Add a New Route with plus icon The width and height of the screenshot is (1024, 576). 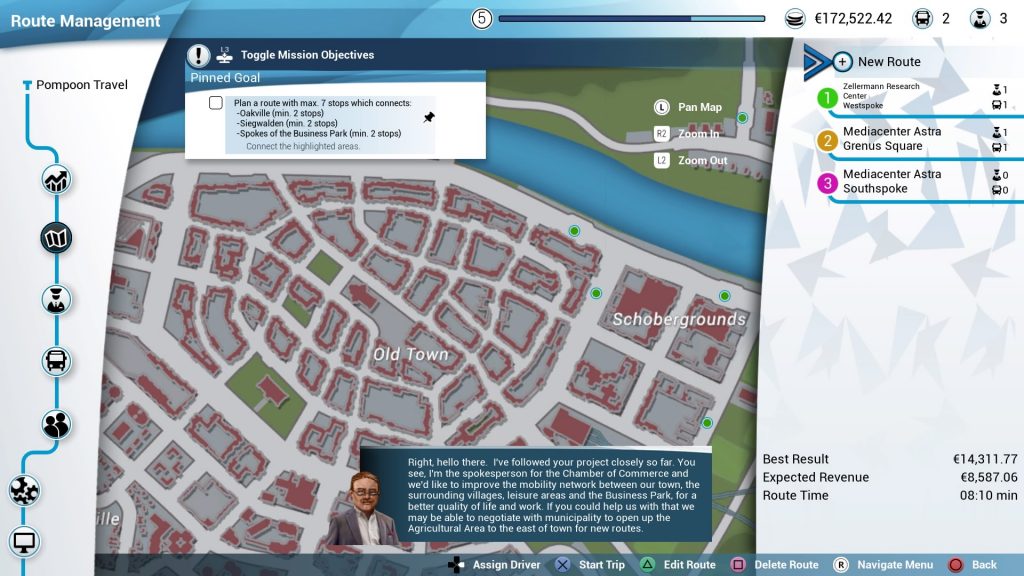(x=842, y=62)
